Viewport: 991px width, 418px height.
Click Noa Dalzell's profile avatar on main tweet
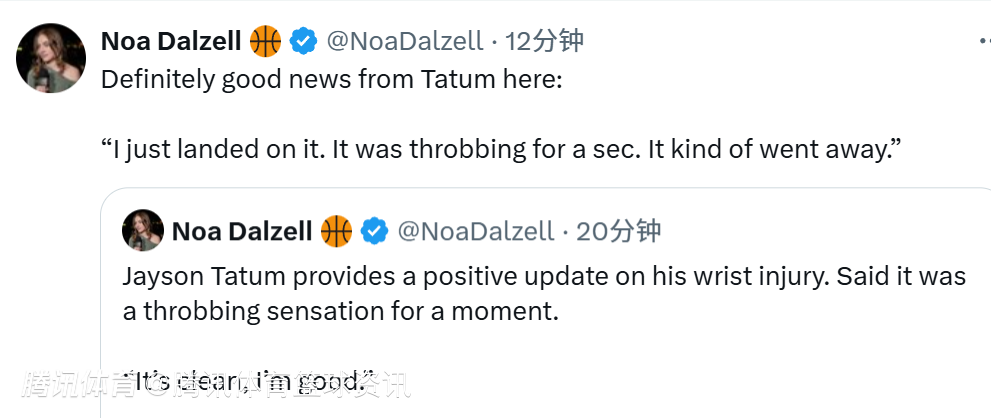[50, 58]
